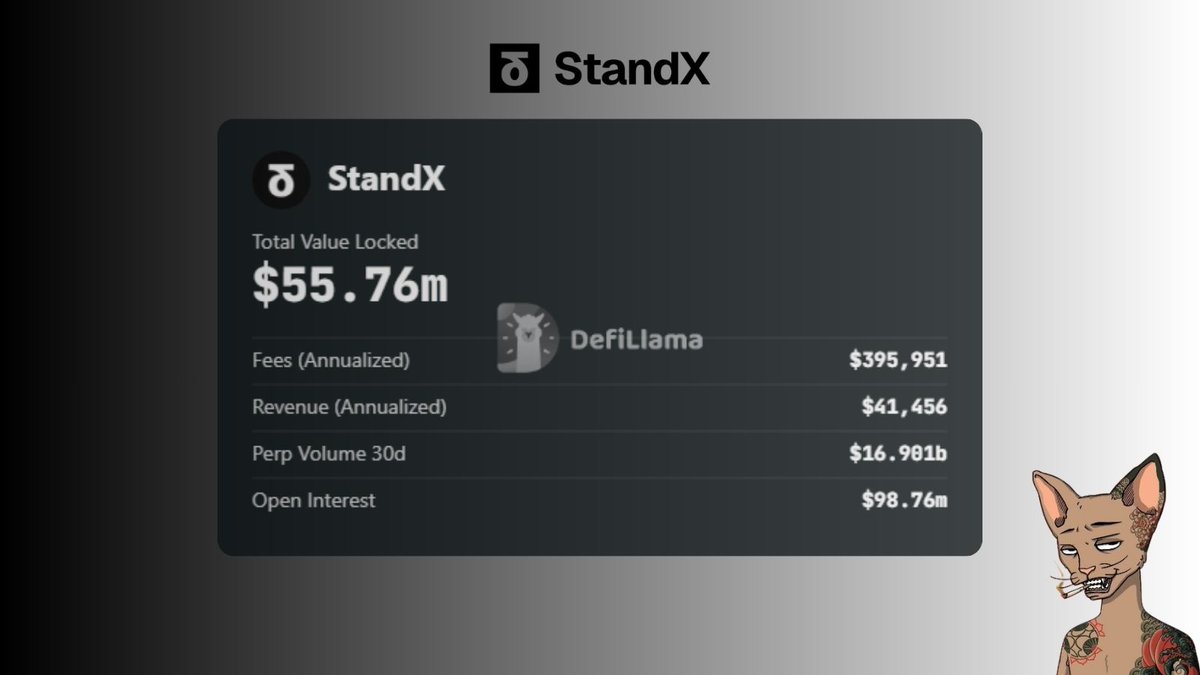Image resolution: width=1200 pixels, height=675 pixels.
Task: Click the square StandX logo in the header
Action: click(514, 68)
